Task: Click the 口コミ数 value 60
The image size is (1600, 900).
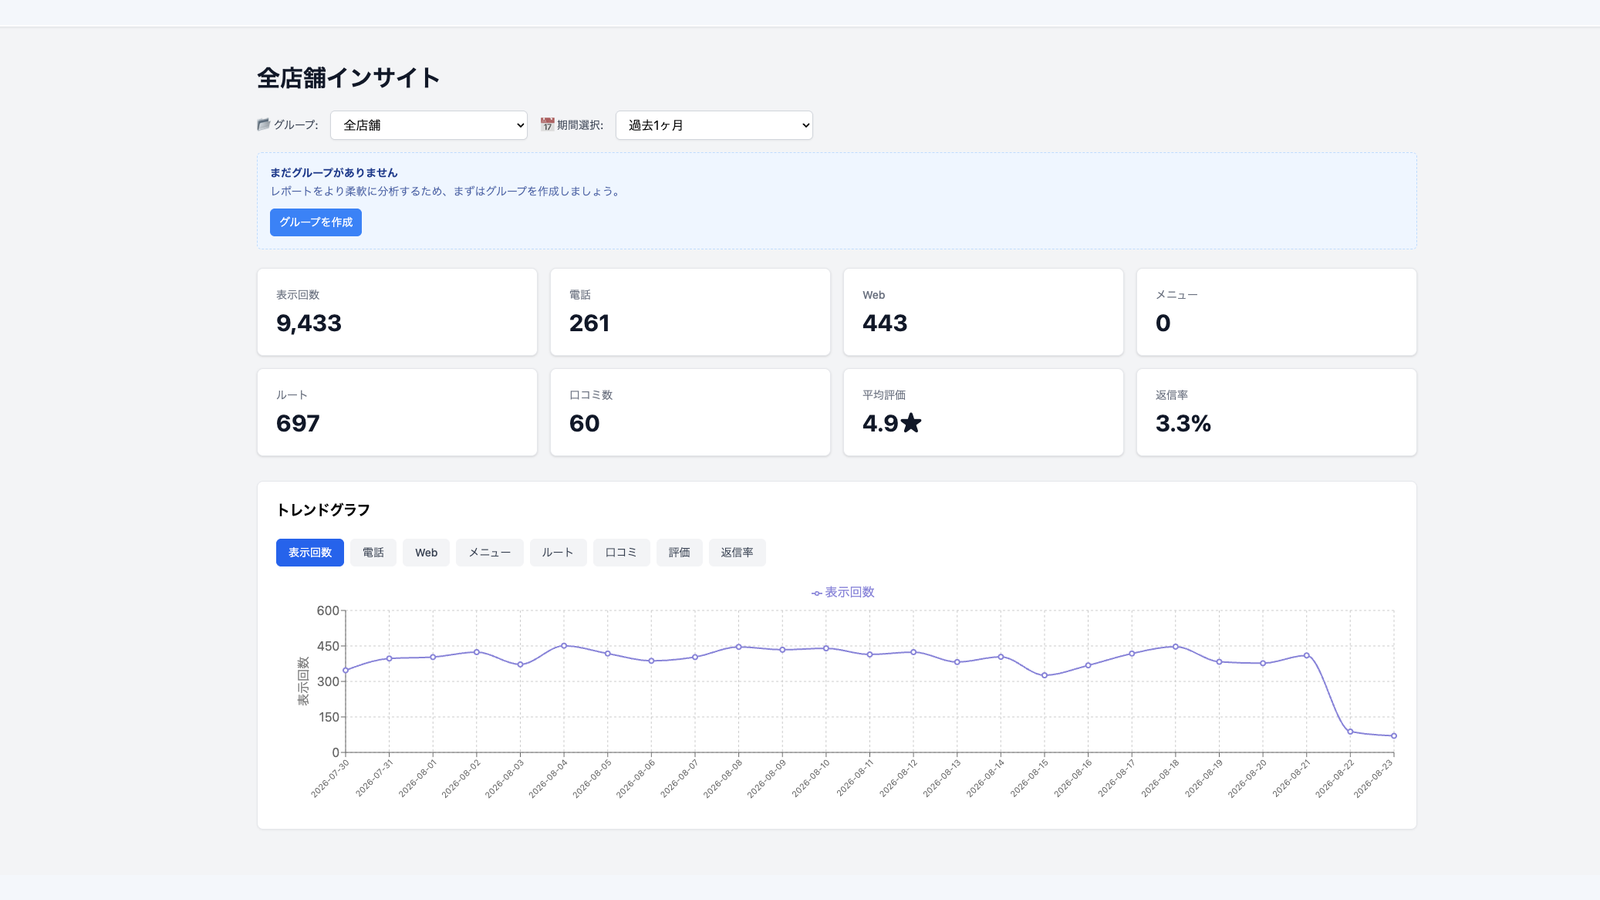Action: 585,423
